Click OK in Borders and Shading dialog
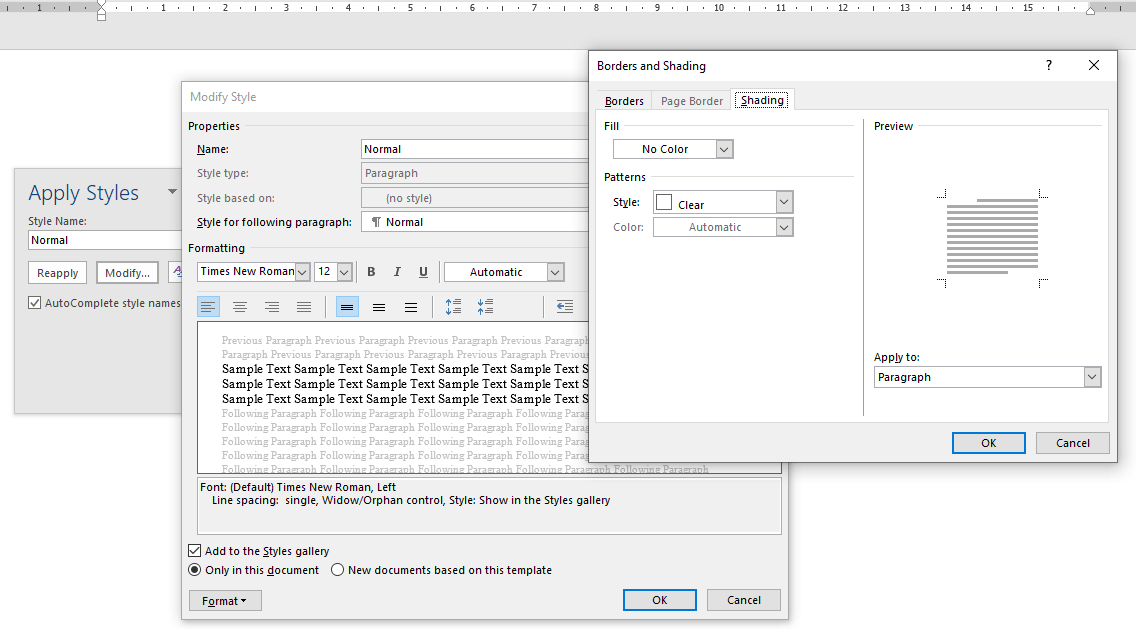The width and height of the screenshot is (1136, 629). pos(988,443)
